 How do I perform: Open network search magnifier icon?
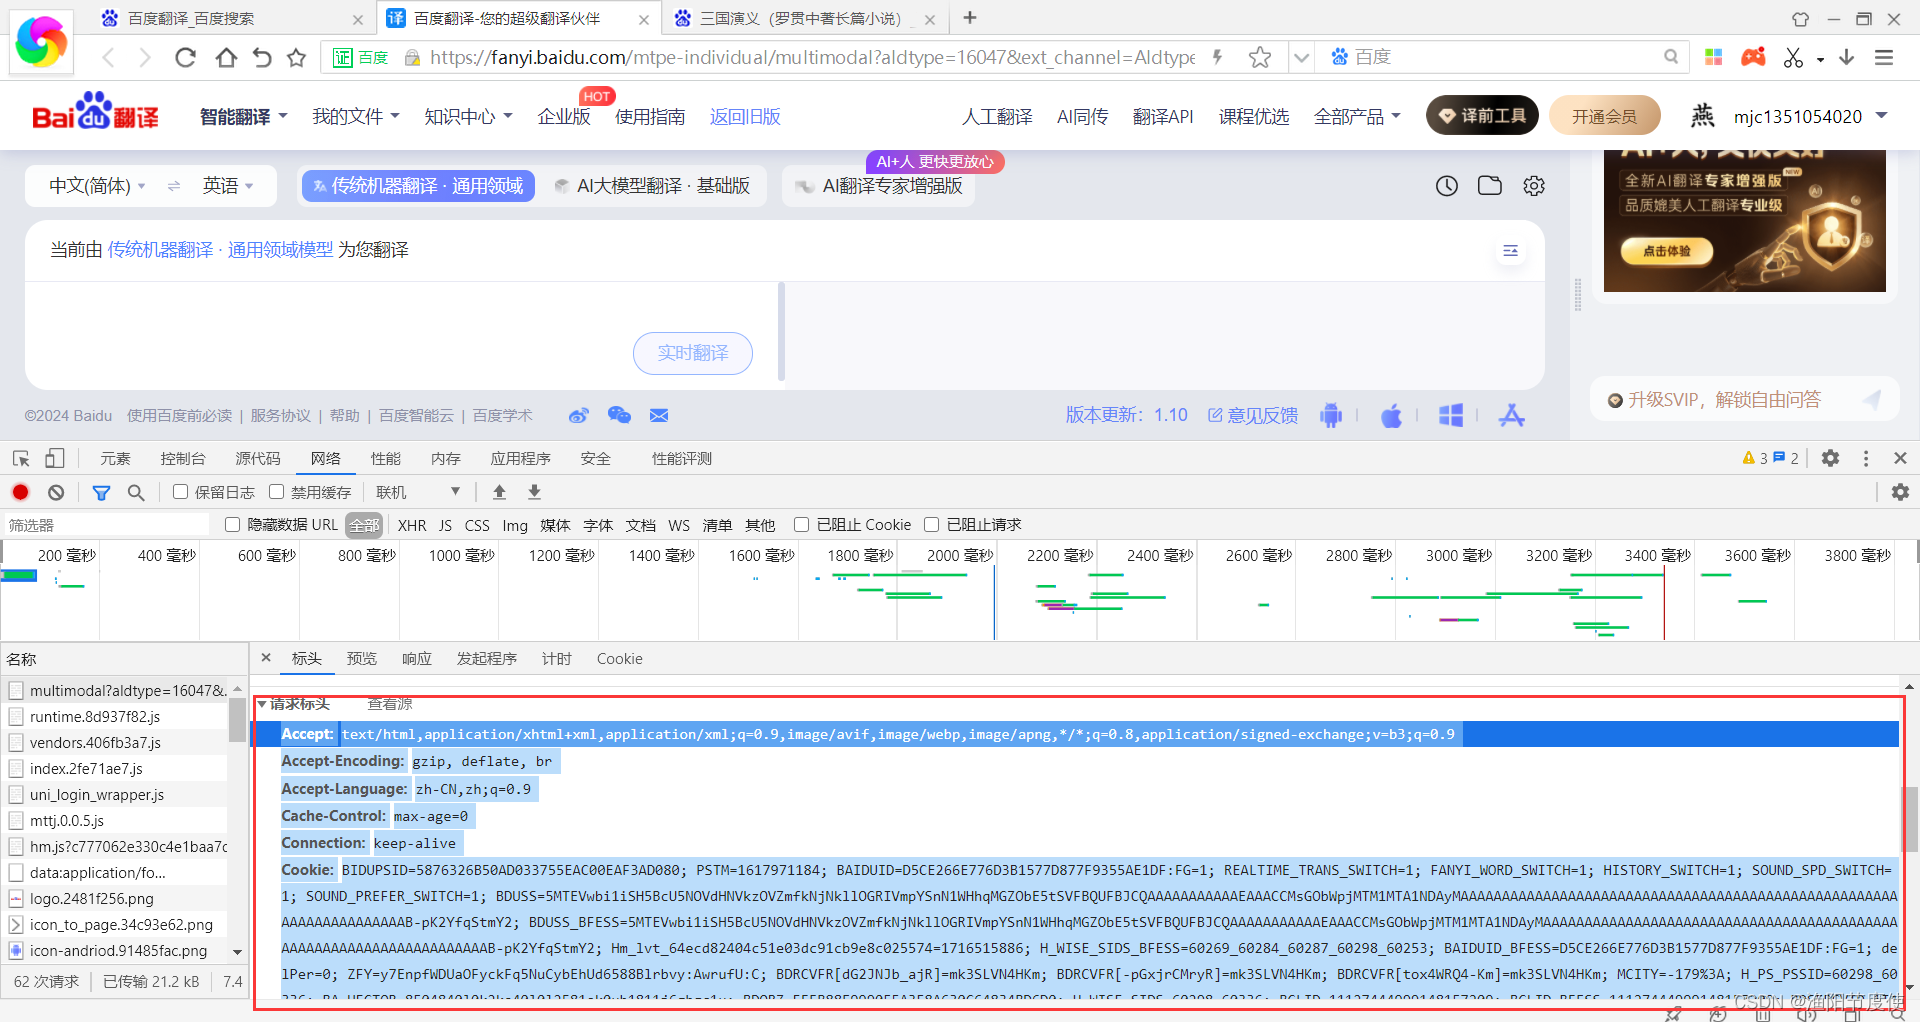coord(136,492)
